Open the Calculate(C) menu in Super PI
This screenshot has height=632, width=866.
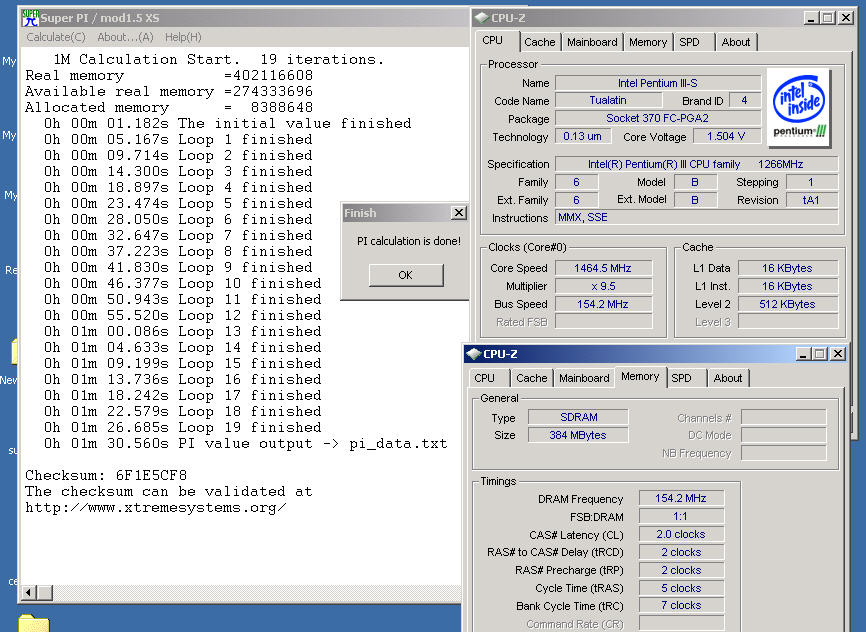[x=56, y=37]
